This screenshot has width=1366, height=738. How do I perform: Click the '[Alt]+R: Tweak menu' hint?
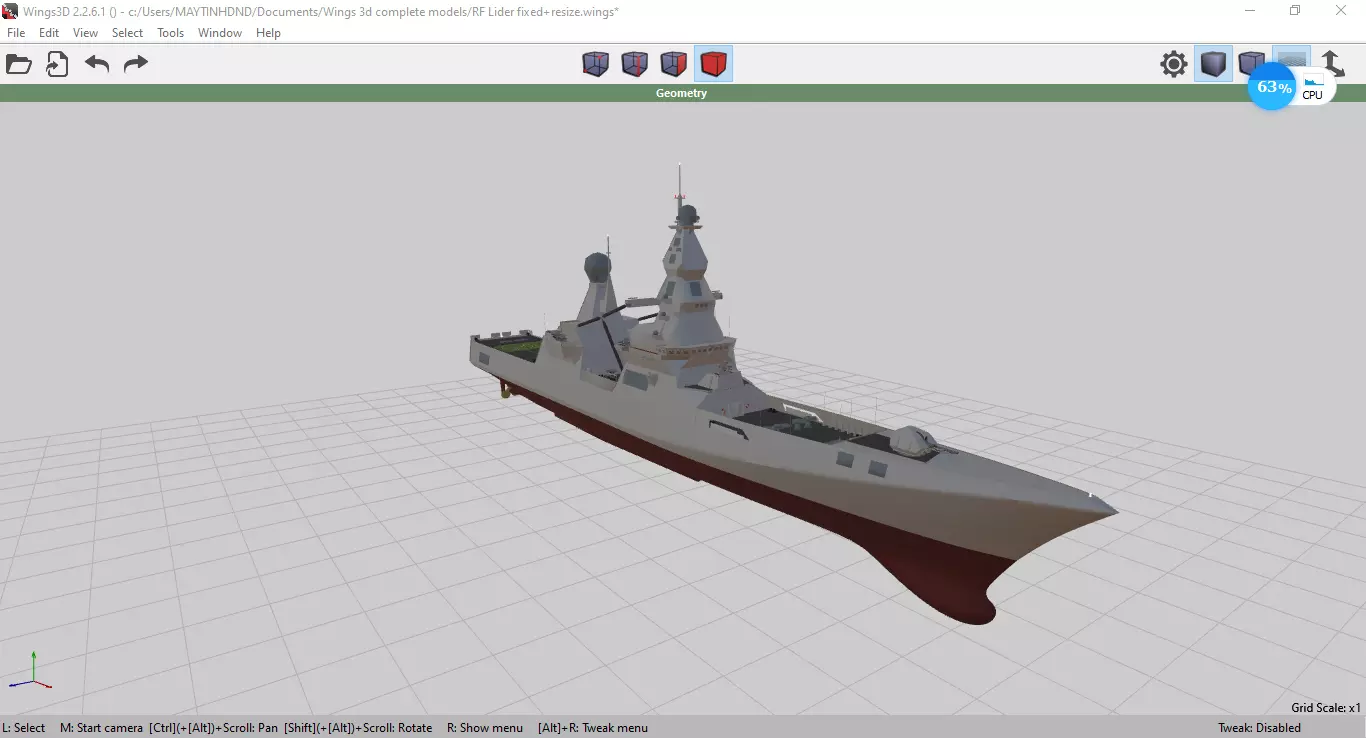[592, 728]
